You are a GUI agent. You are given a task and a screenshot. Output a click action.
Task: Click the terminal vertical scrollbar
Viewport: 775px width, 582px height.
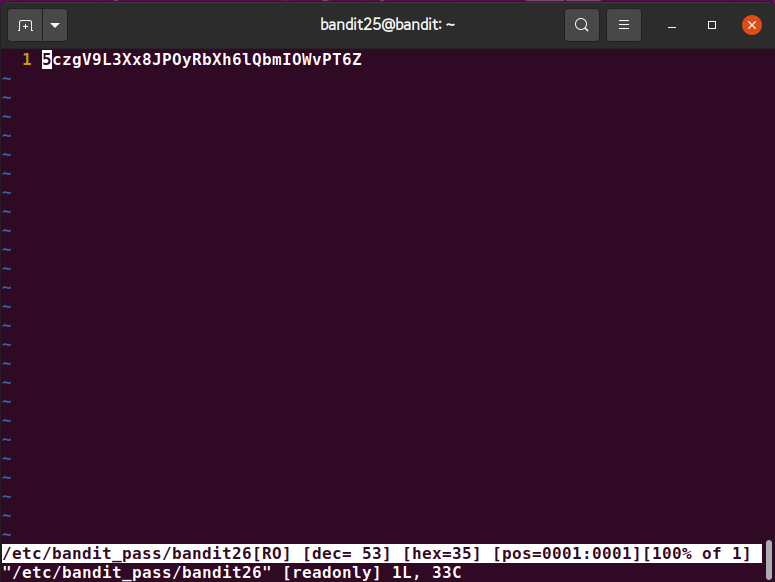769,560
